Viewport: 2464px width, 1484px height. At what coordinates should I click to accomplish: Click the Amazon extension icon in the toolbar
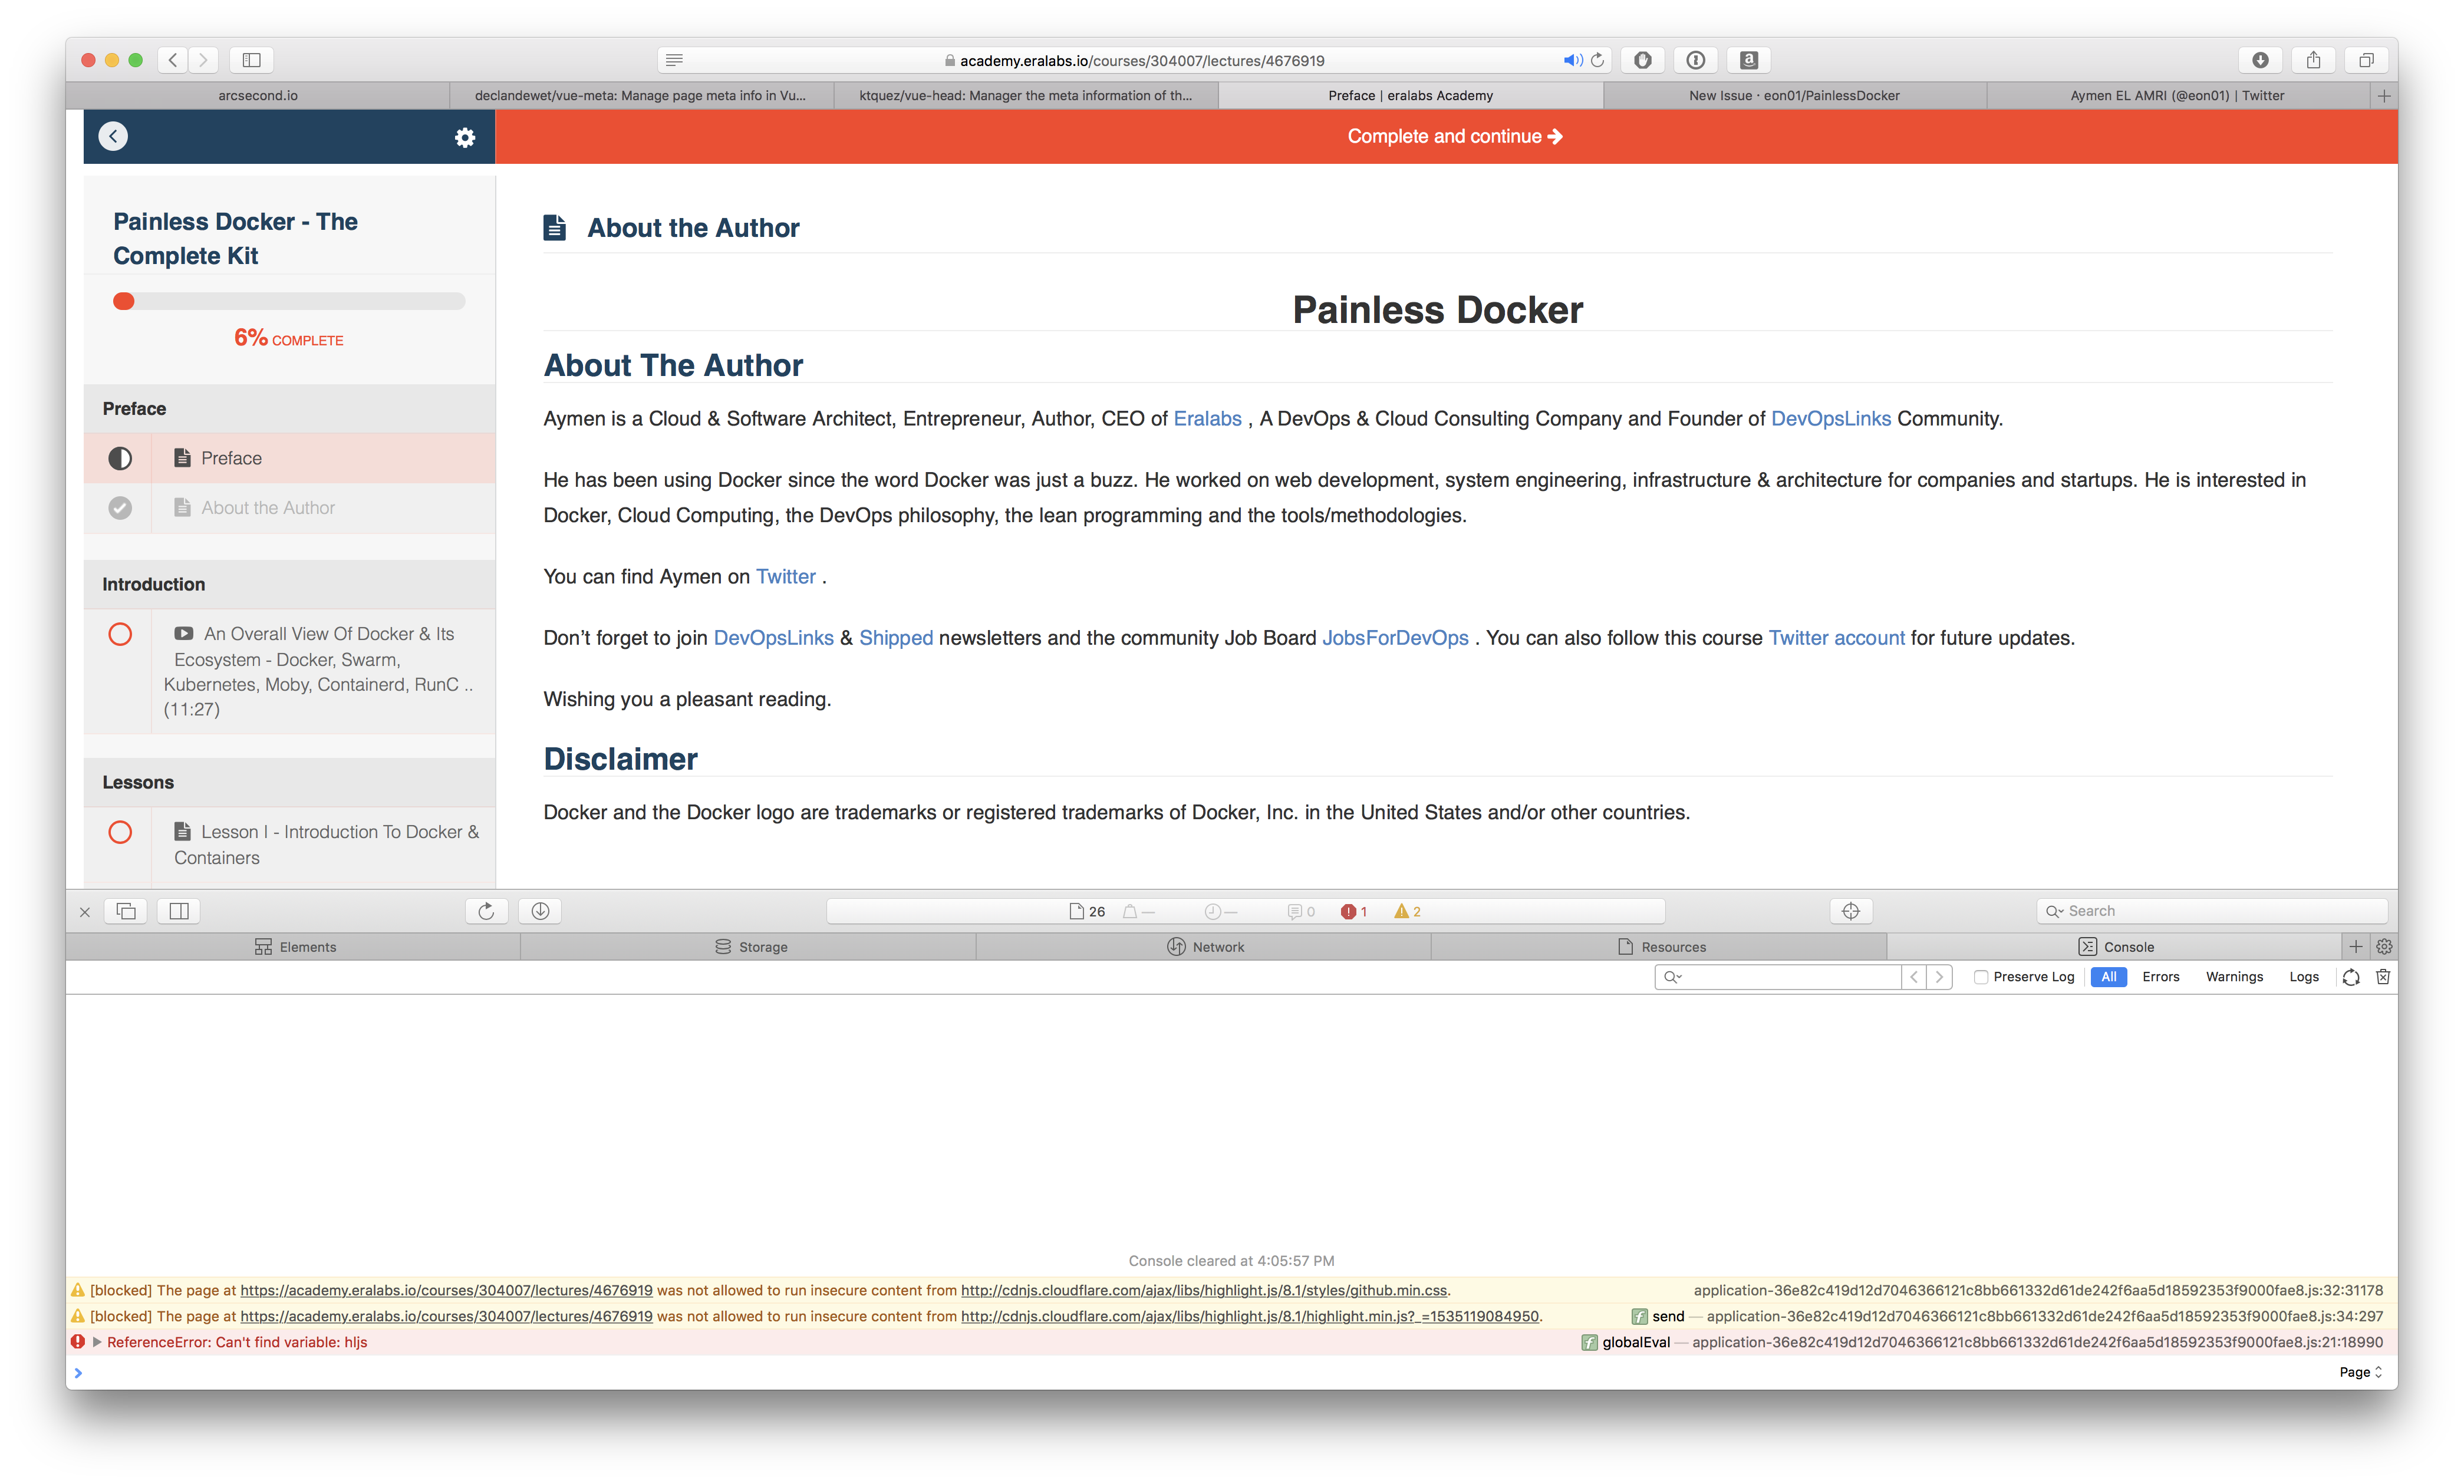point(1748,60)
